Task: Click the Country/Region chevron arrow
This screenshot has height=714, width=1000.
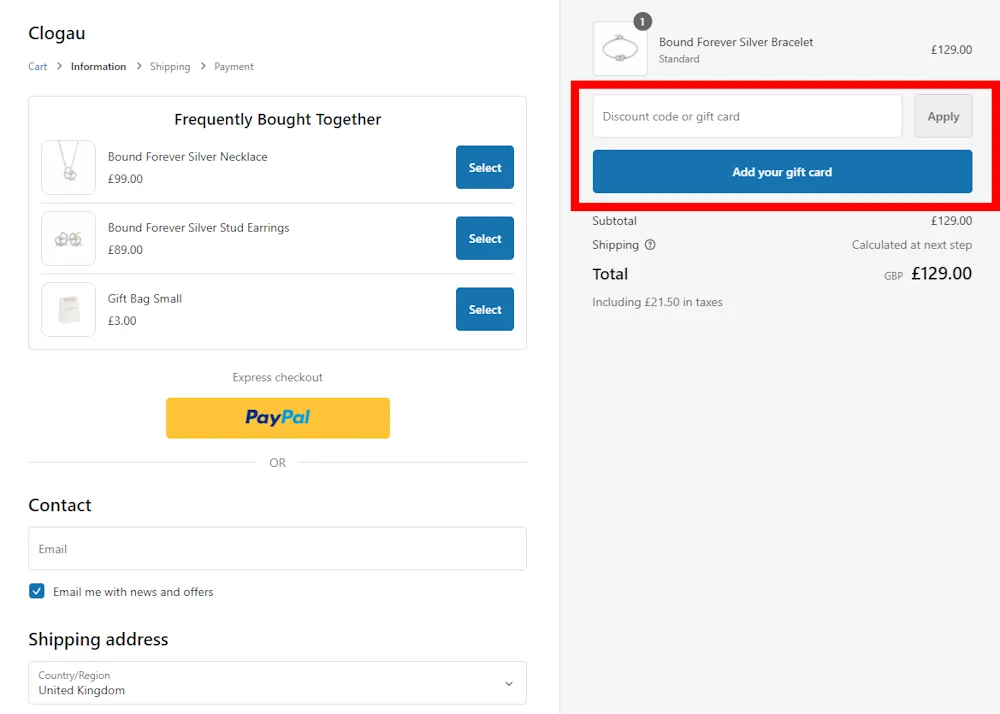Action: tap(508, 684)
